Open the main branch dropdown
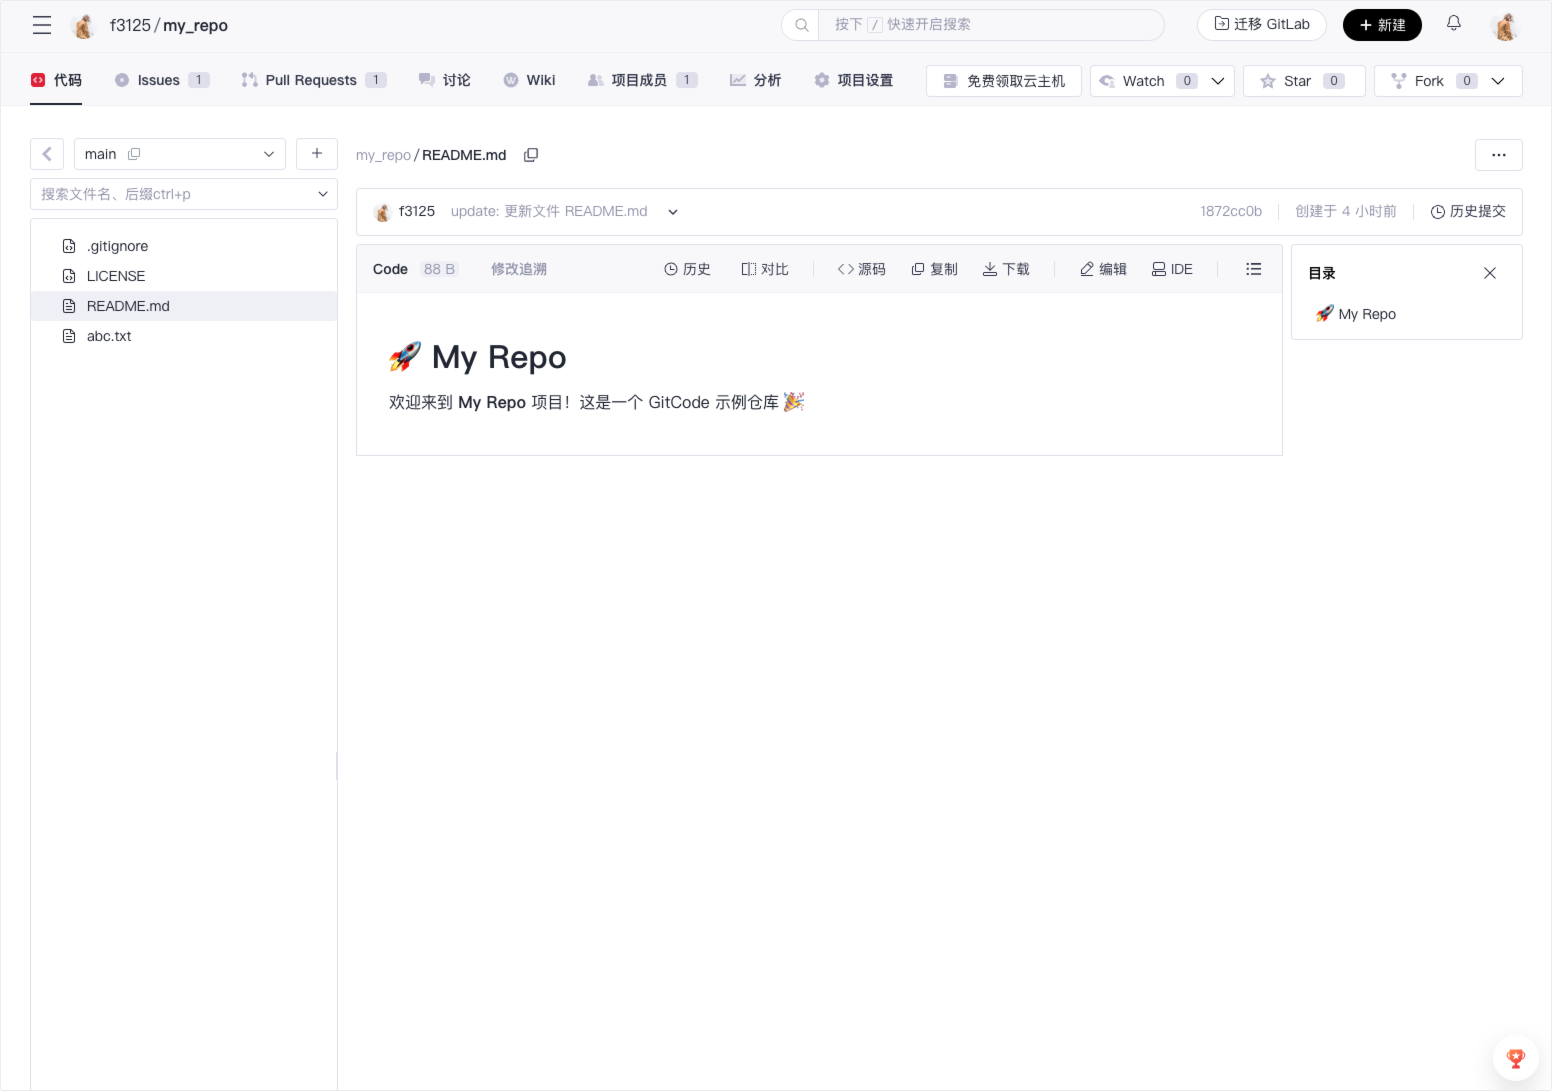Screen dimensions: 1552x1091 pyautogui.click(x=180, y=154)
